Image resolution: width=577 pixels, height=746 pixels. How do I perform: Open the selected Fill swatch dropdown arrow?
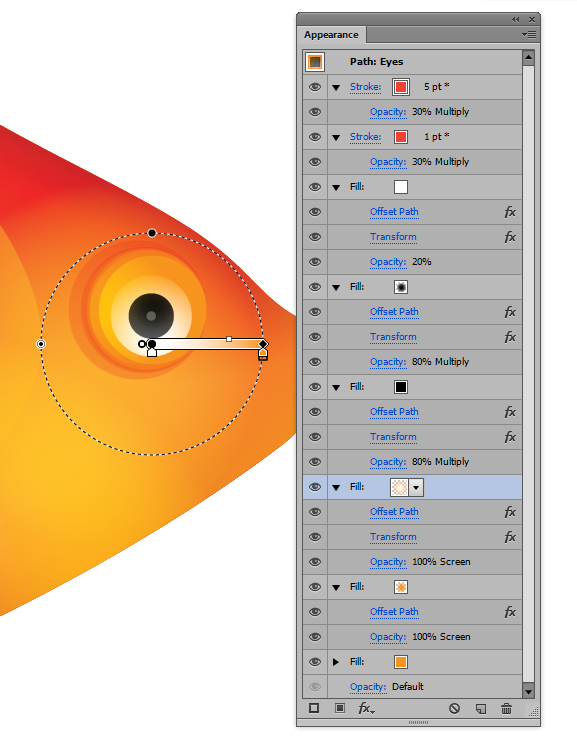point(416,487)
